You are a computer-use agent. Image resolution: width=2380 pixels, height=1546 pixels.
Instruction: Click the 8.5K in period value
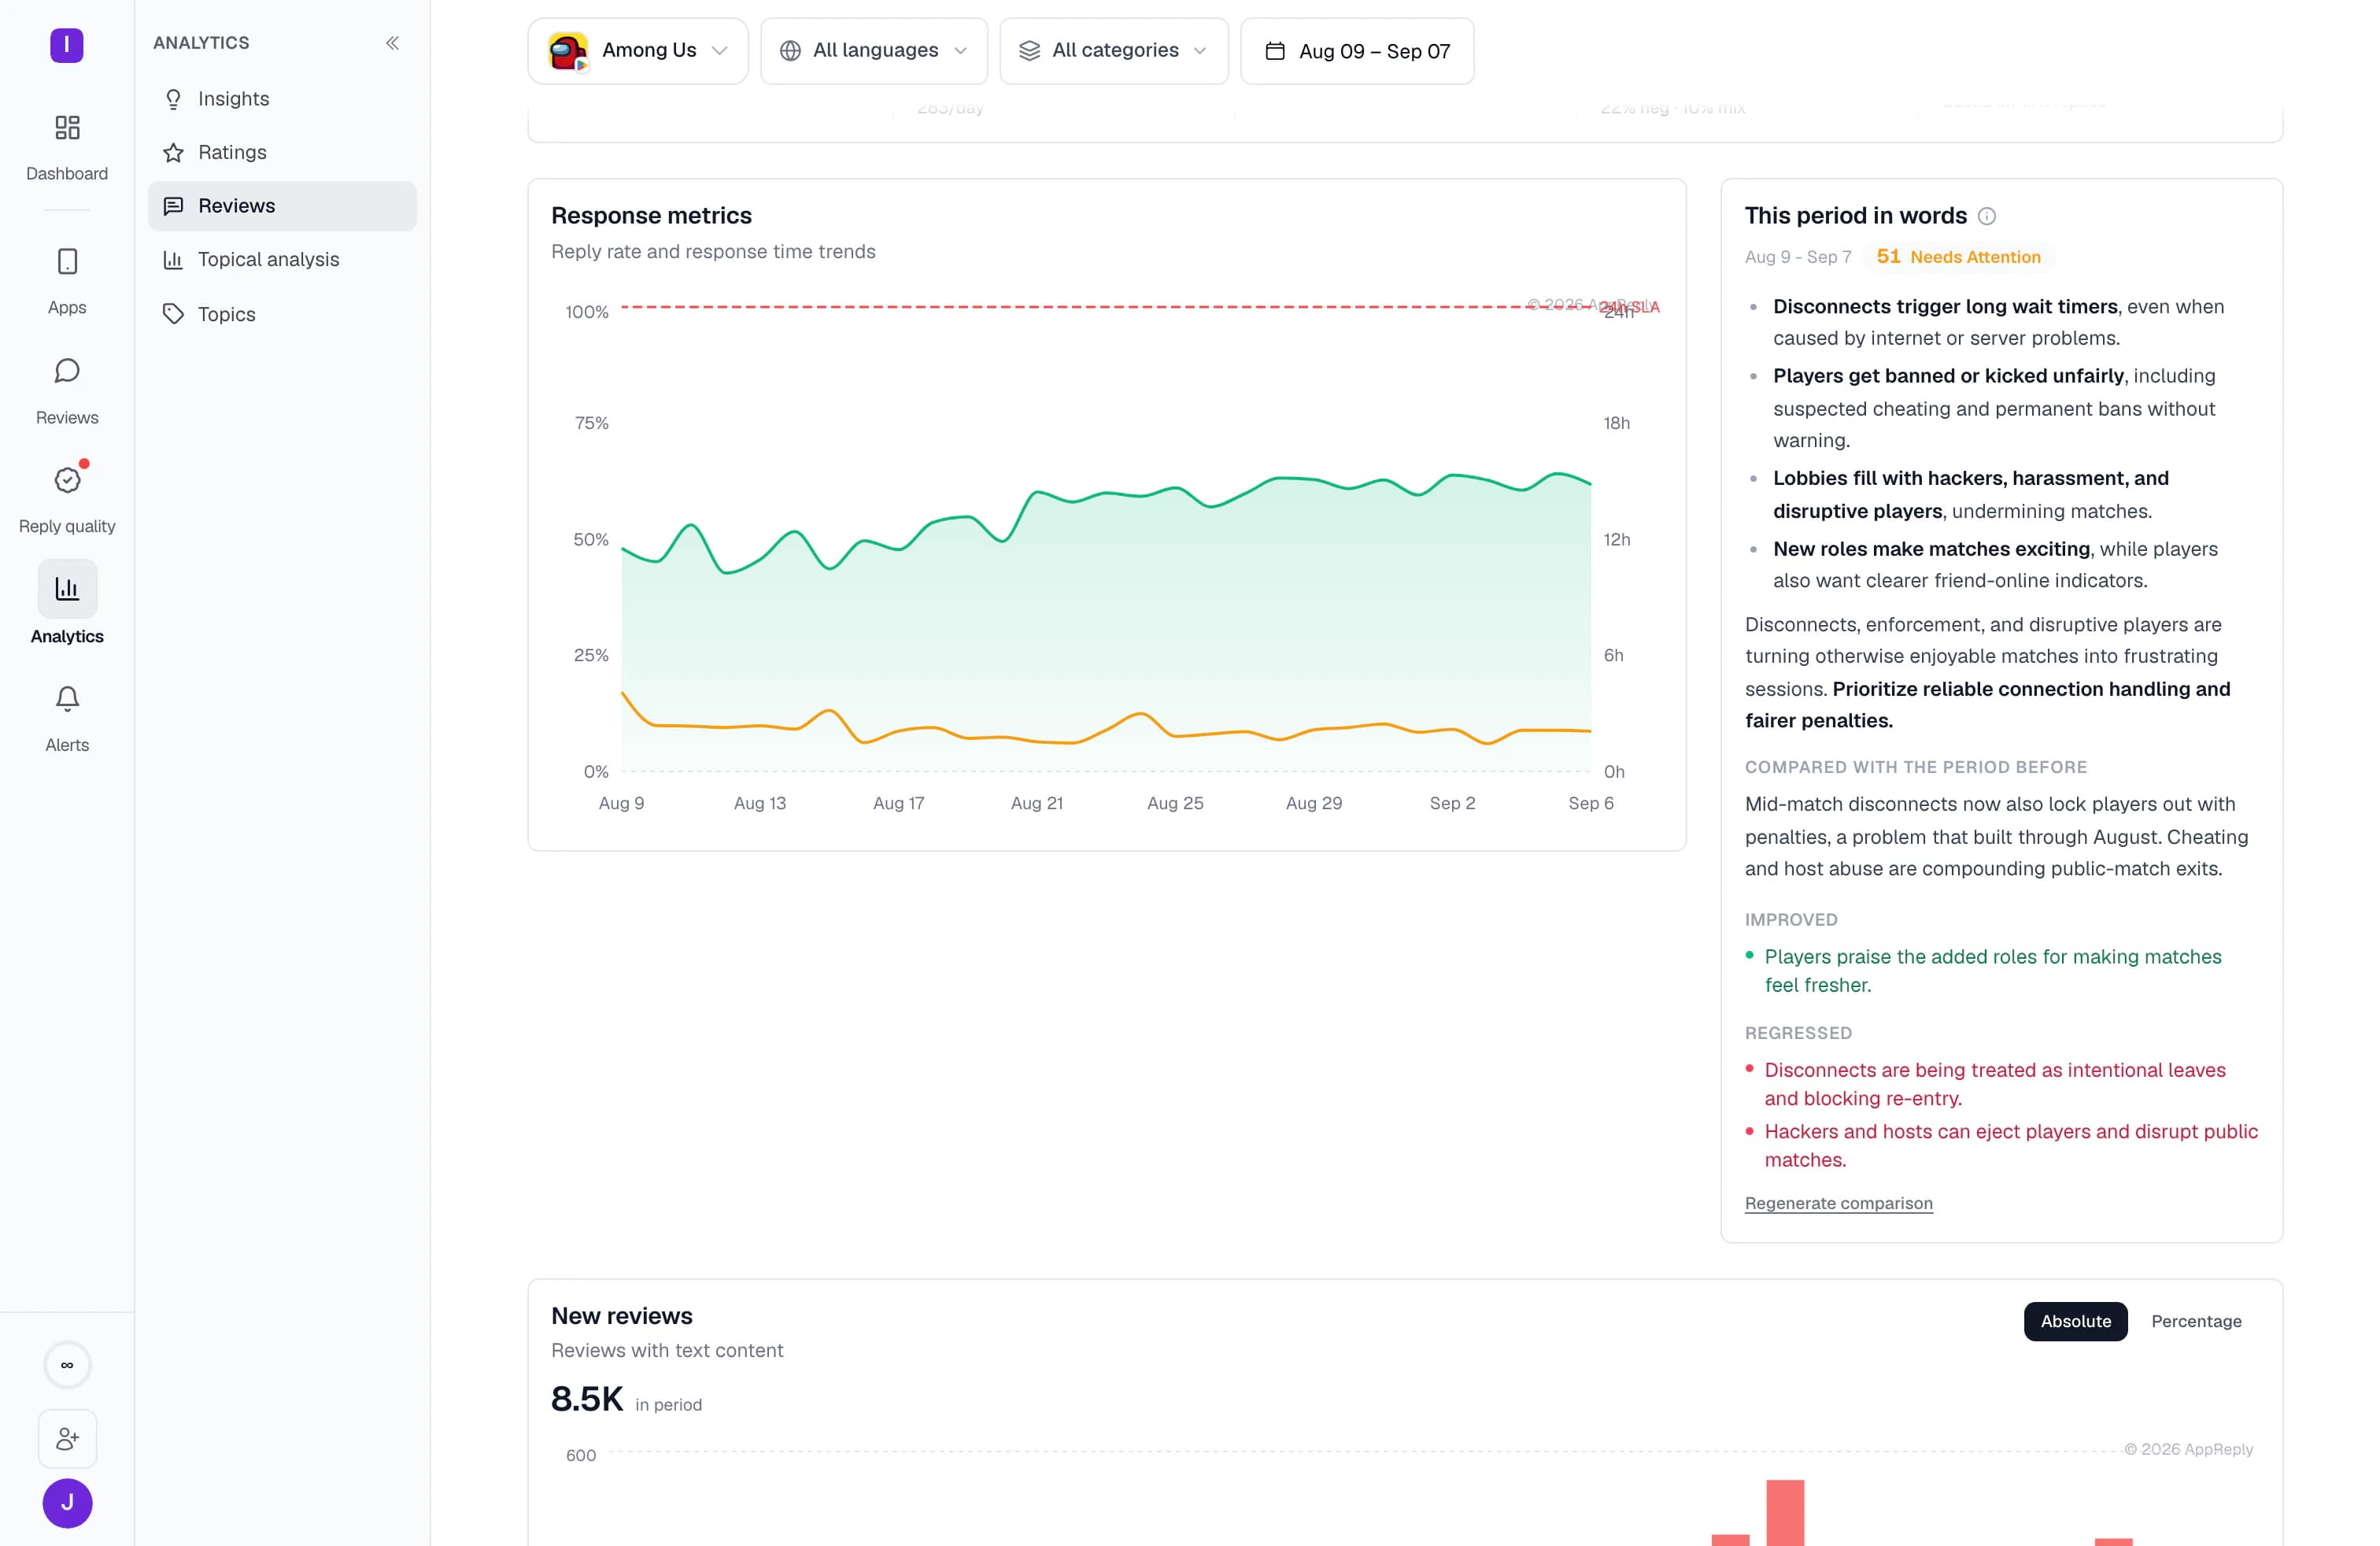point(587,1399)
